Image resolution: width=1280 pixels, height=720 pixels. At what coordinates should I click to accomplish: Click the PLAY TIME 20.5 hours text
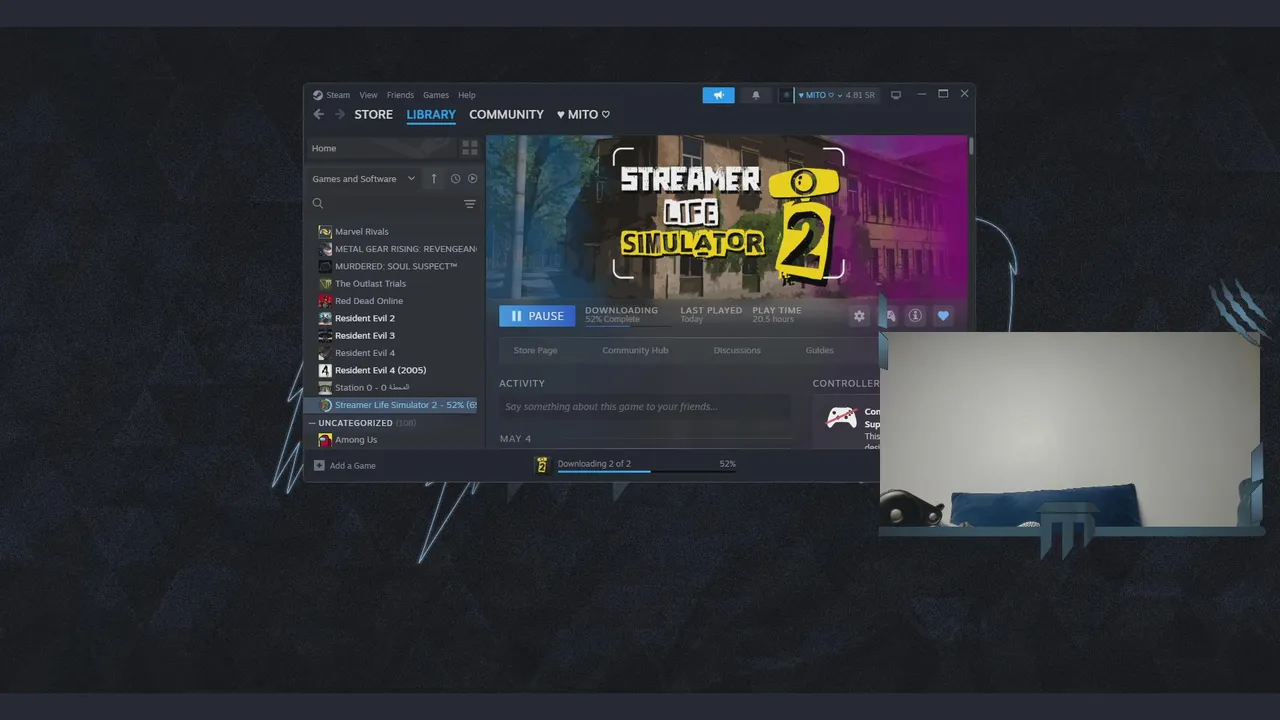point(777,314)
